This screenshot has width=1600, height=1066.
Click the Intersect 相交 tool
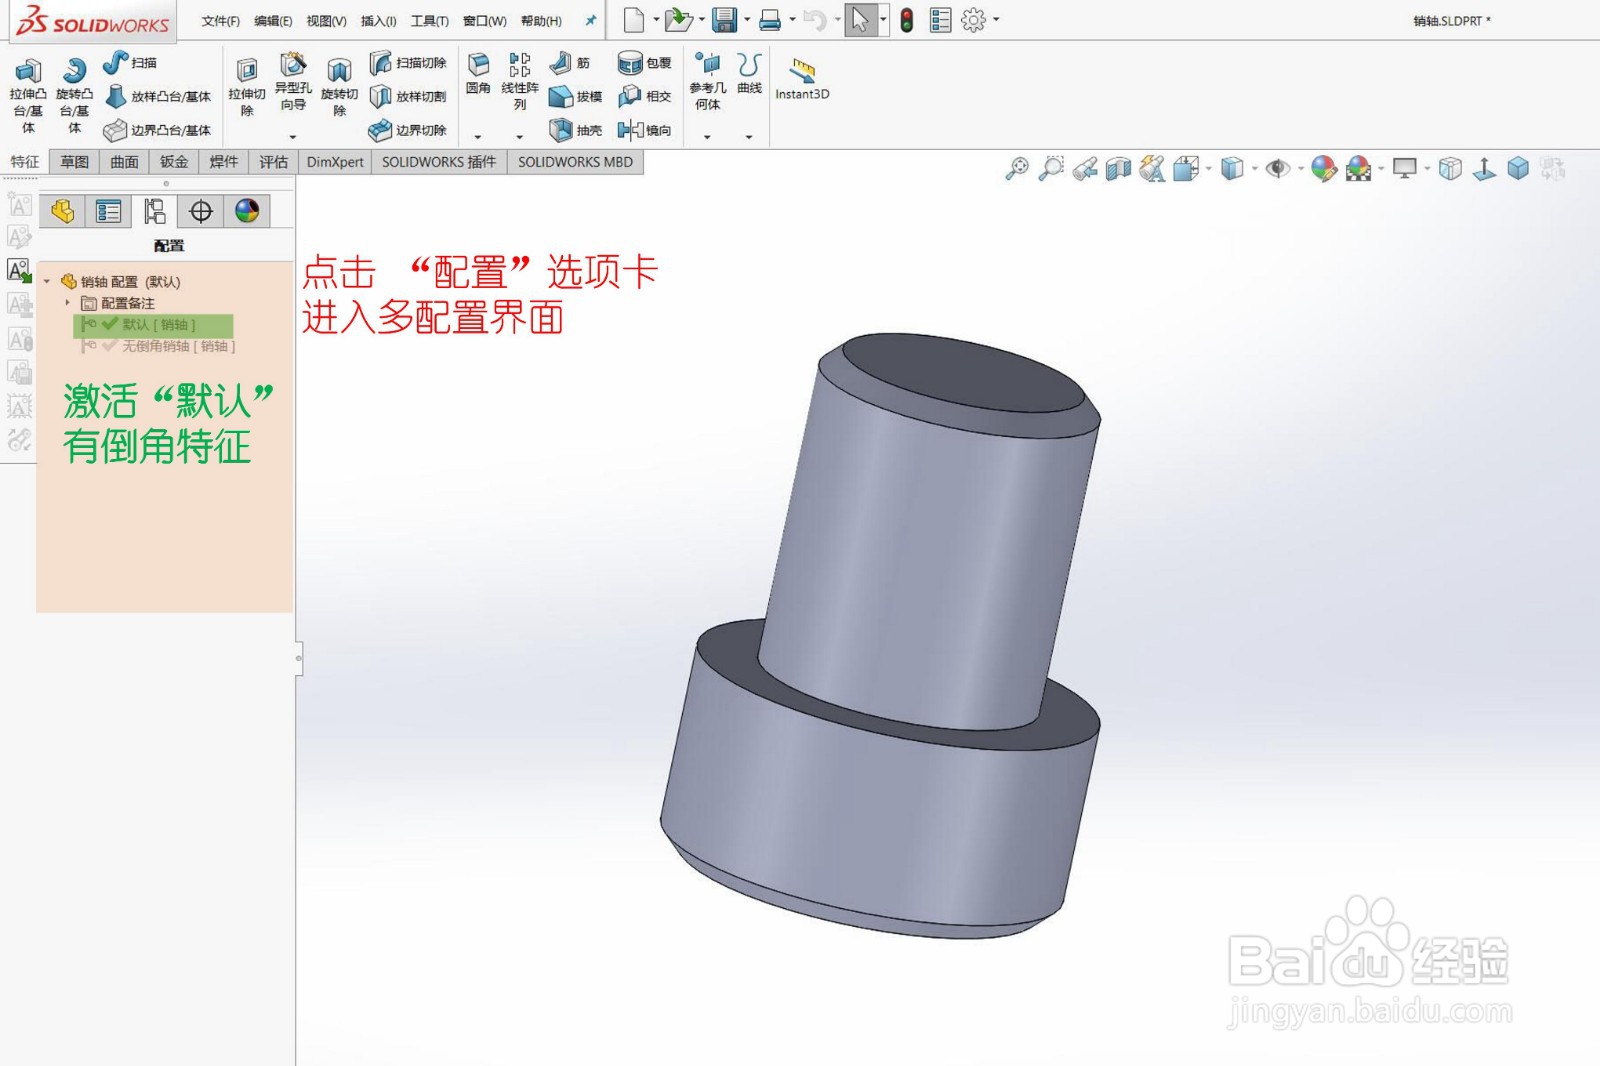pyautogui.click(x=645, y=97)
